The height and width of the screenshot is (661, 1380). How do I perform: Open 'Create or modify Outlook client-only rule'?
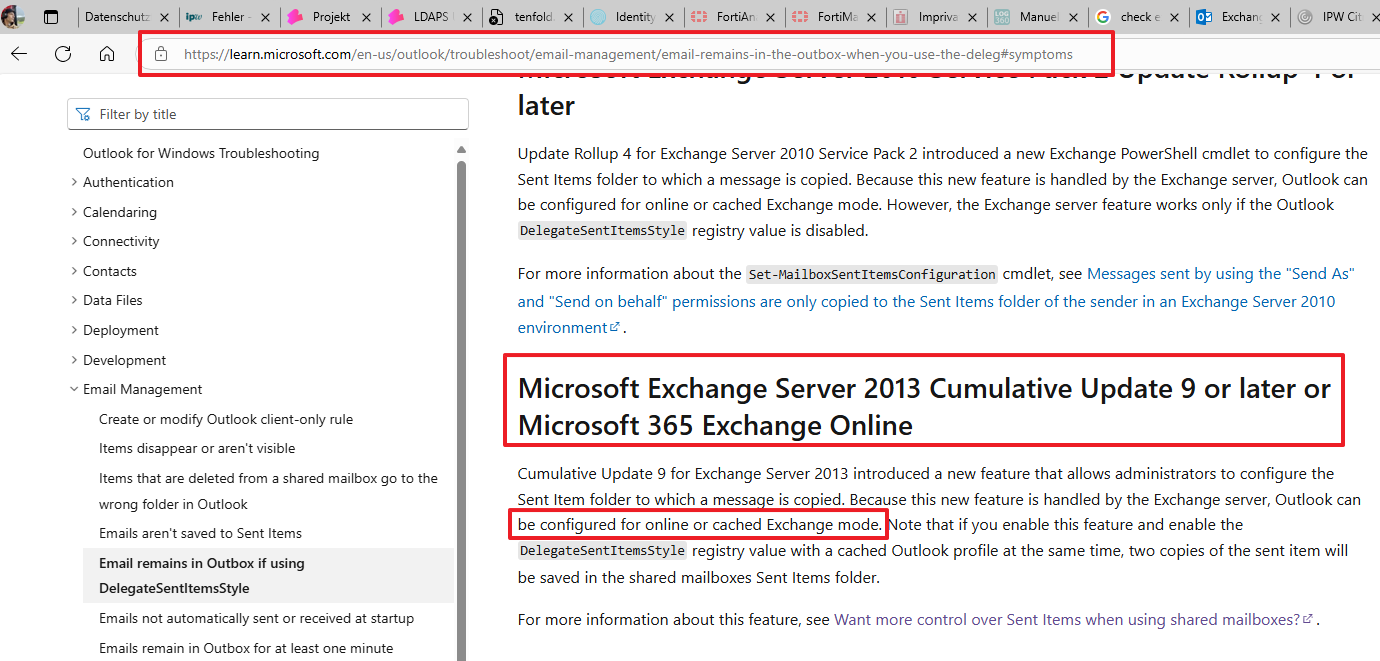click(x=226, y=419)
